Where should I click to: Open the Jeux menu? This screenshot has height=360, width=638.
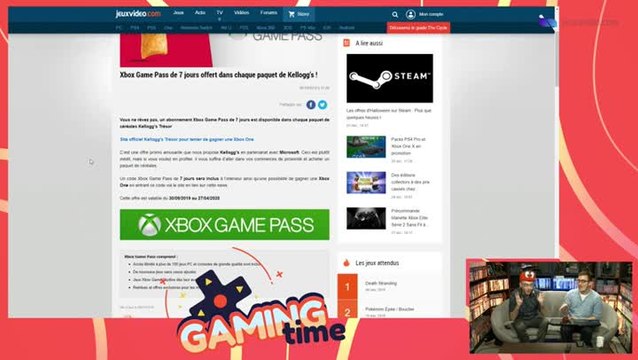click(178, 13)
